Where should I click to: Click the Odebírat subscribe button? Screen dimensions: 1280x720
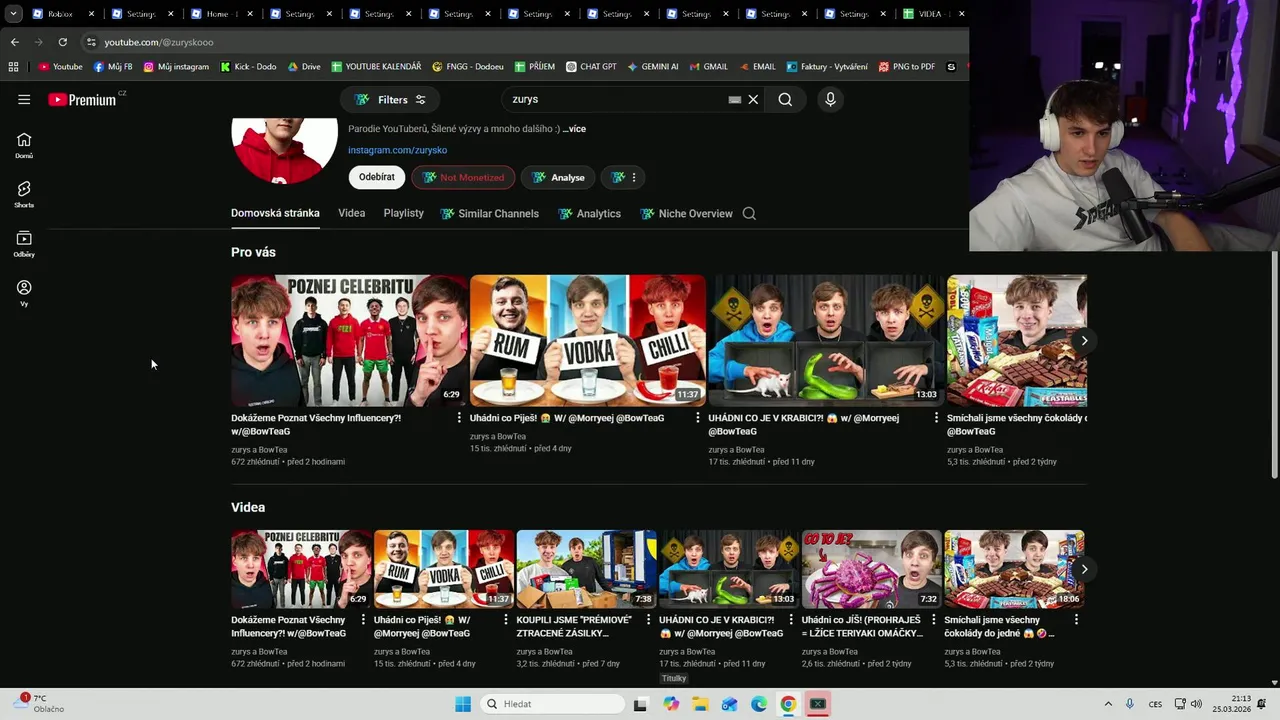point(377,177)
